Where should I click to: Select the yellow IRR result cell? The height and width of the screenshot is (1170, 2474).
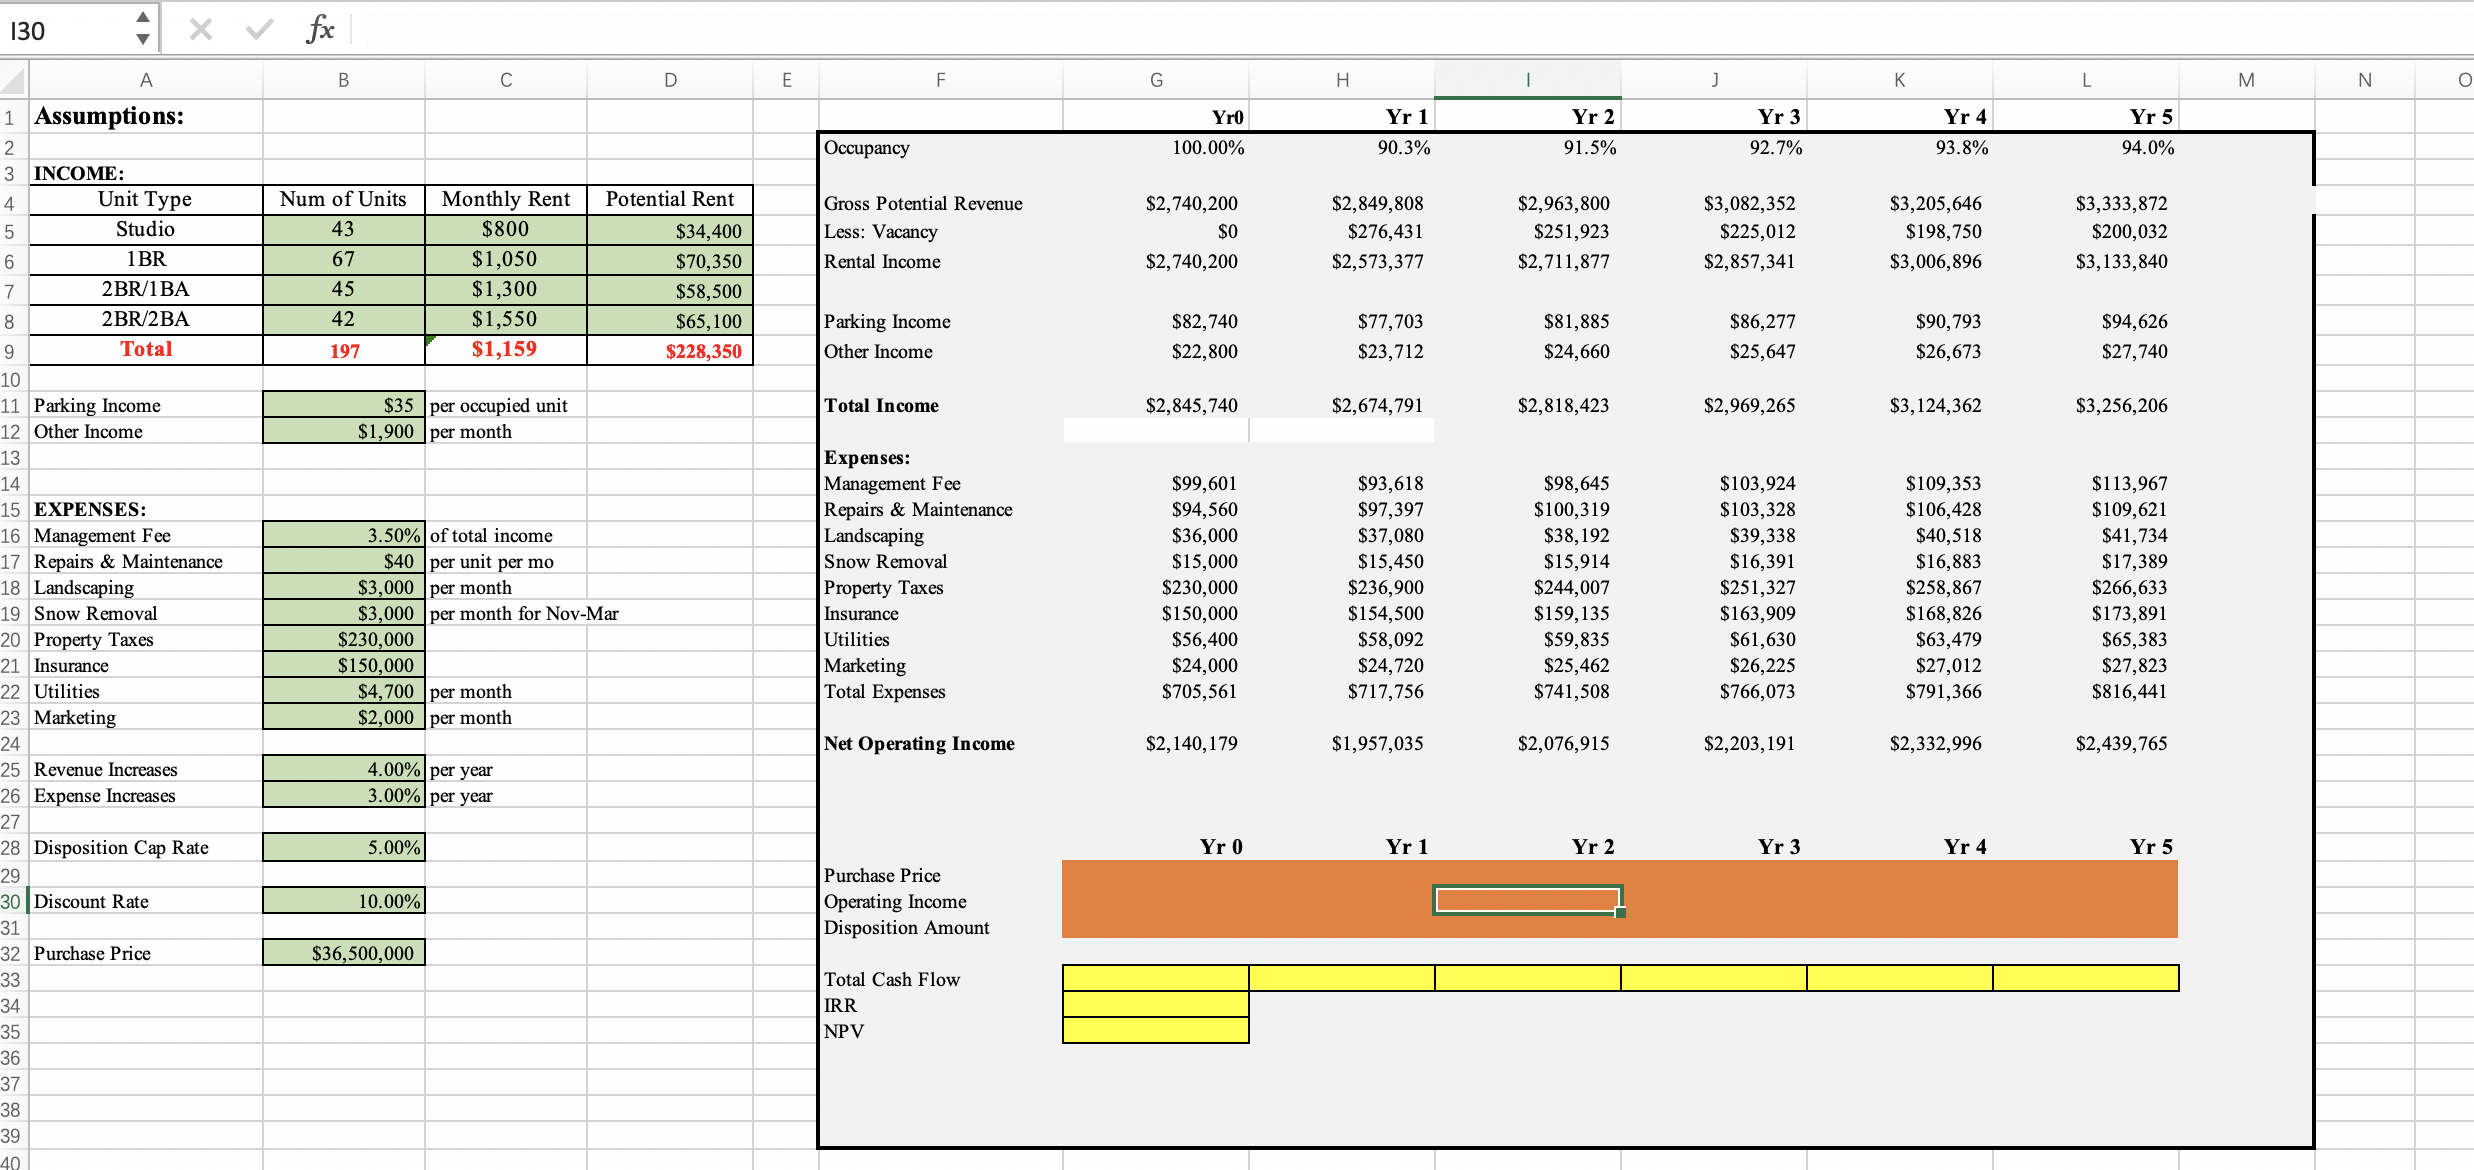point(1155,1005)
